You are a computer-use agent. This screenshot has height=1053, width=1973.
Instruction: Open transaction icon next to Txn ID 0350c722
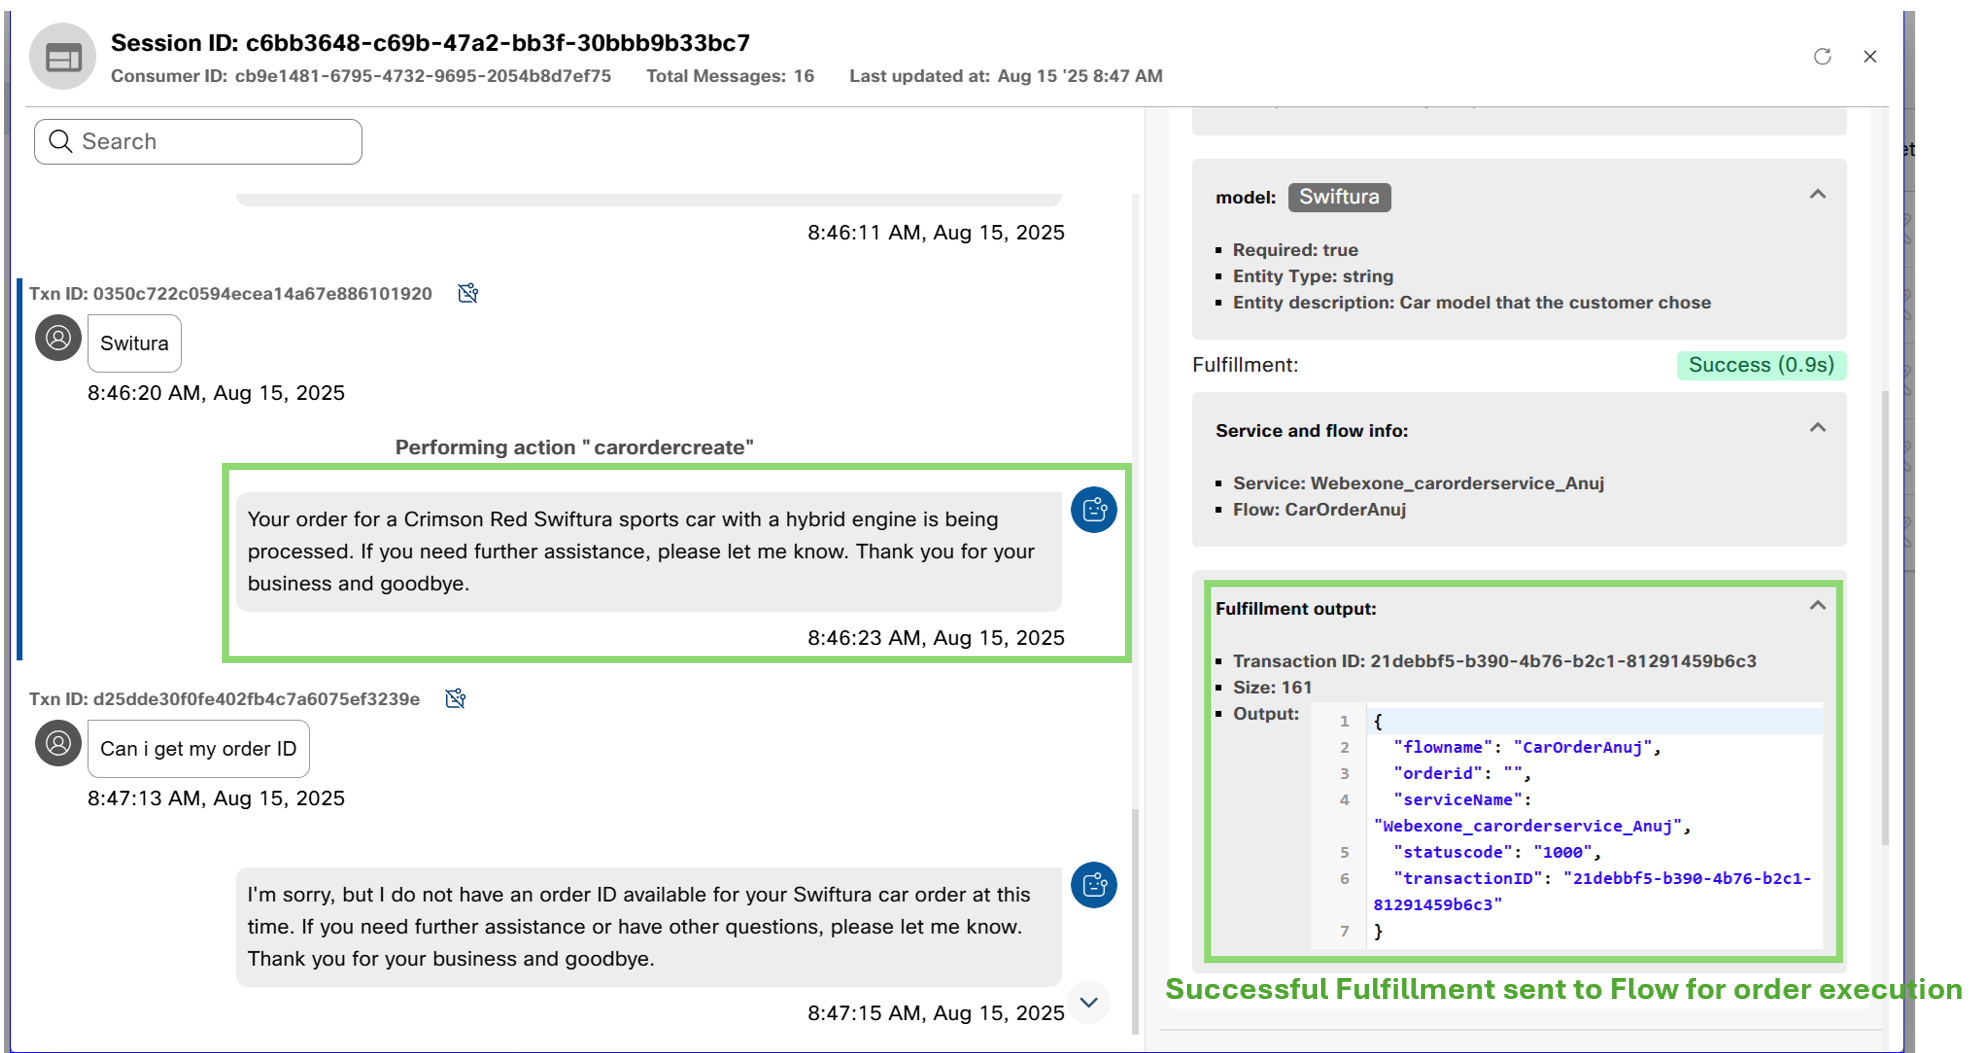pos(468,293)
